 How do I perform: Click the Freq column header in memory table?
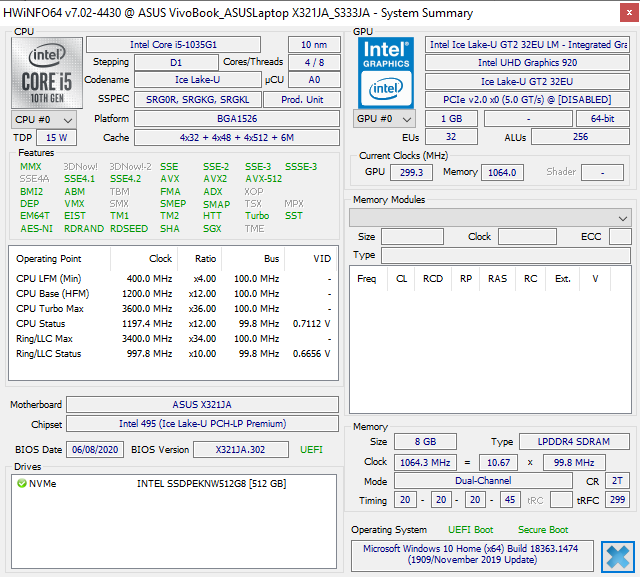pos(367,279)
